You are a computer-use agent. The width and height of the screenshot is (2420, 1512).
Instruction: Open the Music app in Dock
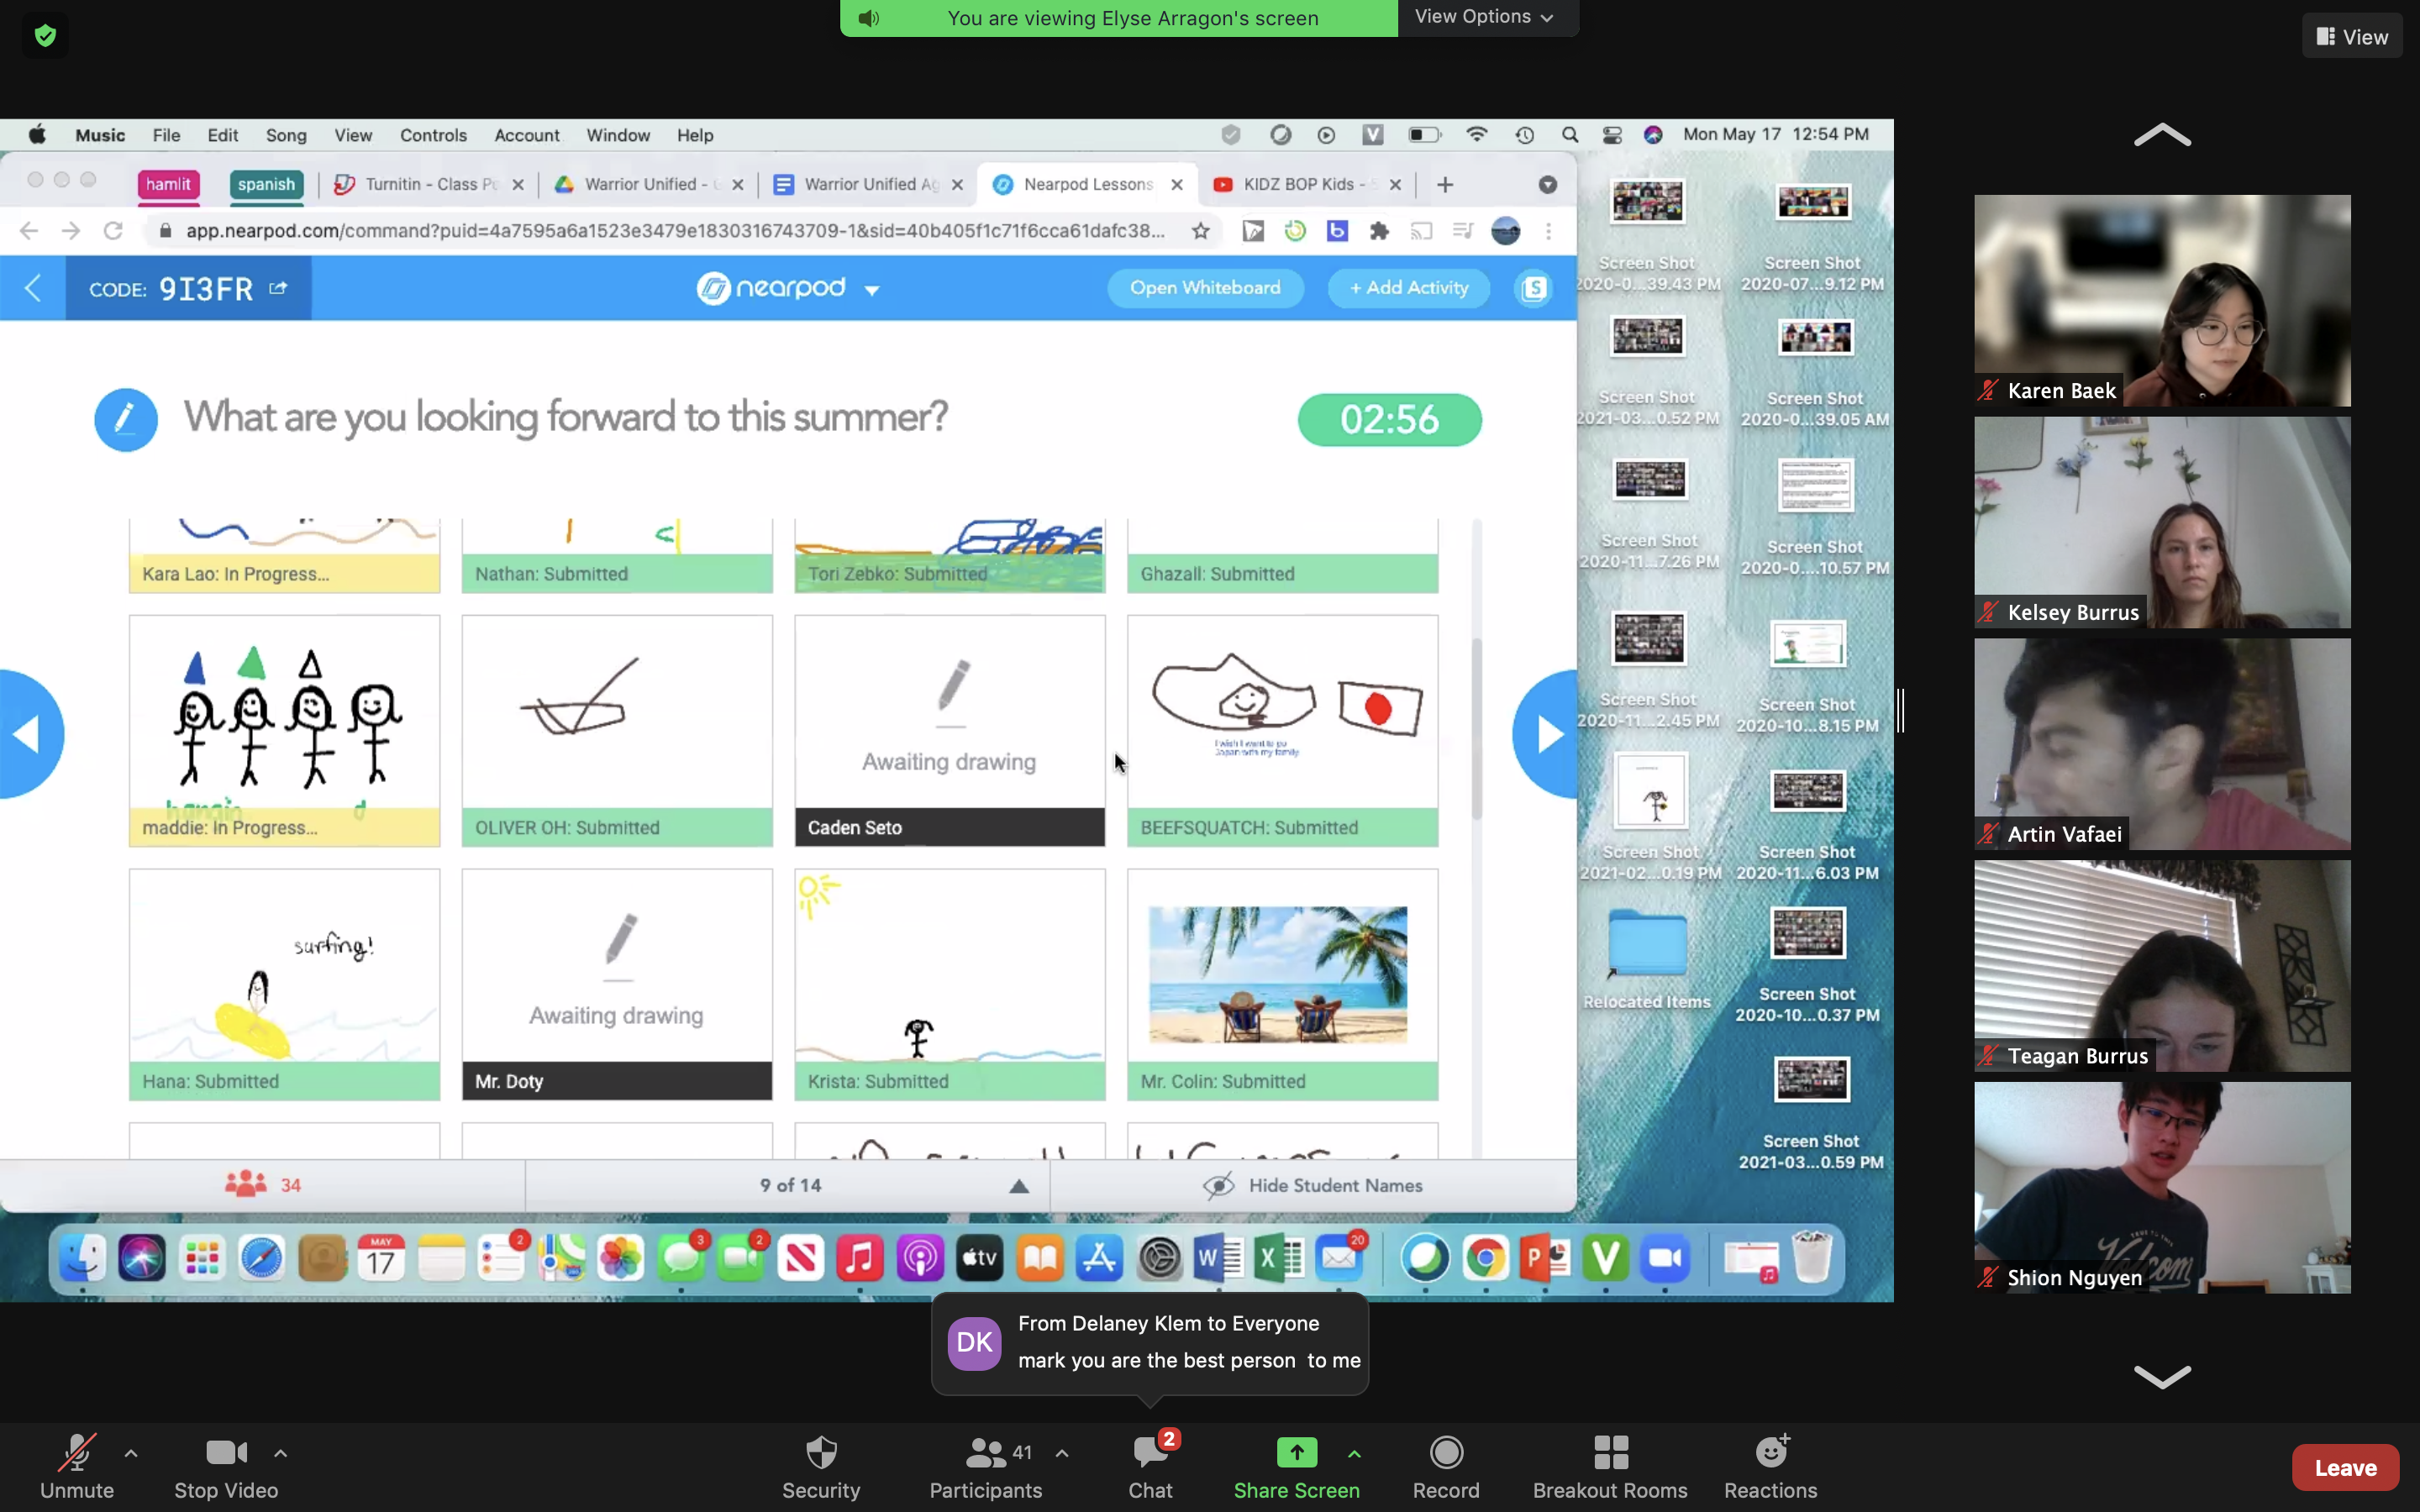pos(860,1258)
